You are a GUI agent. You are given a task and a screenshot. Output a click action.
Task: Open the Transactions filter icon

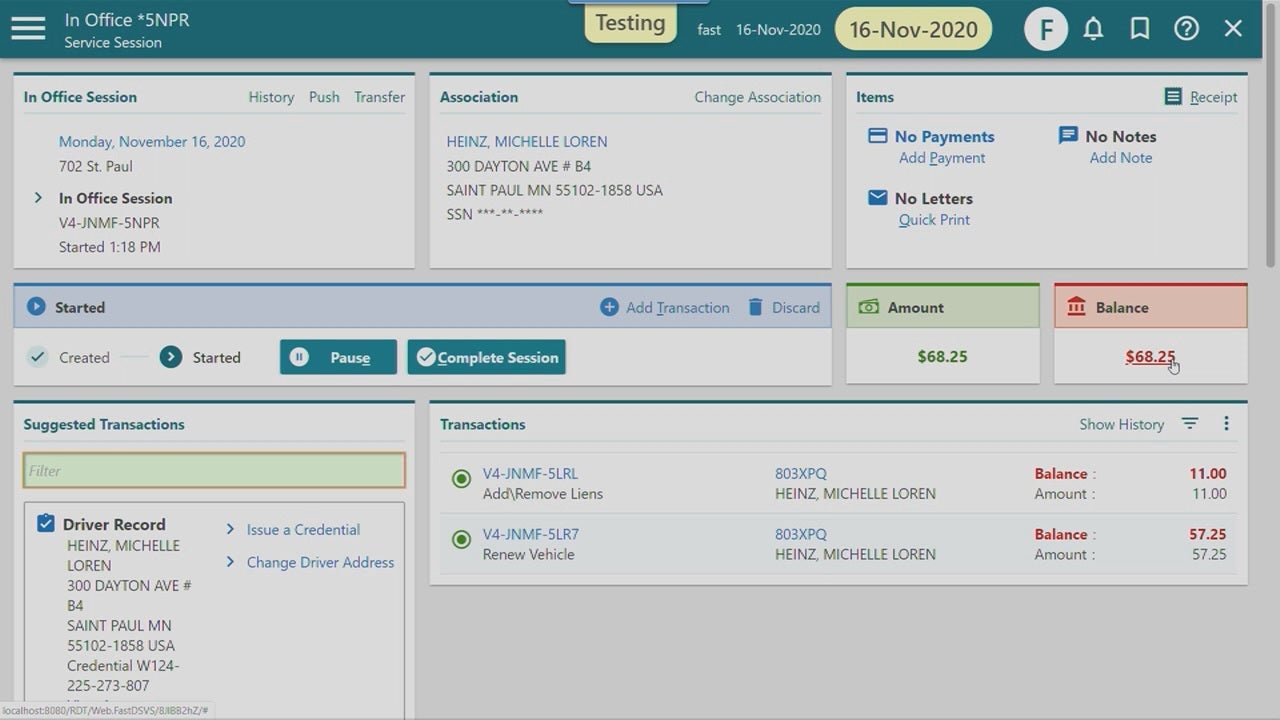coord(1189,424)
